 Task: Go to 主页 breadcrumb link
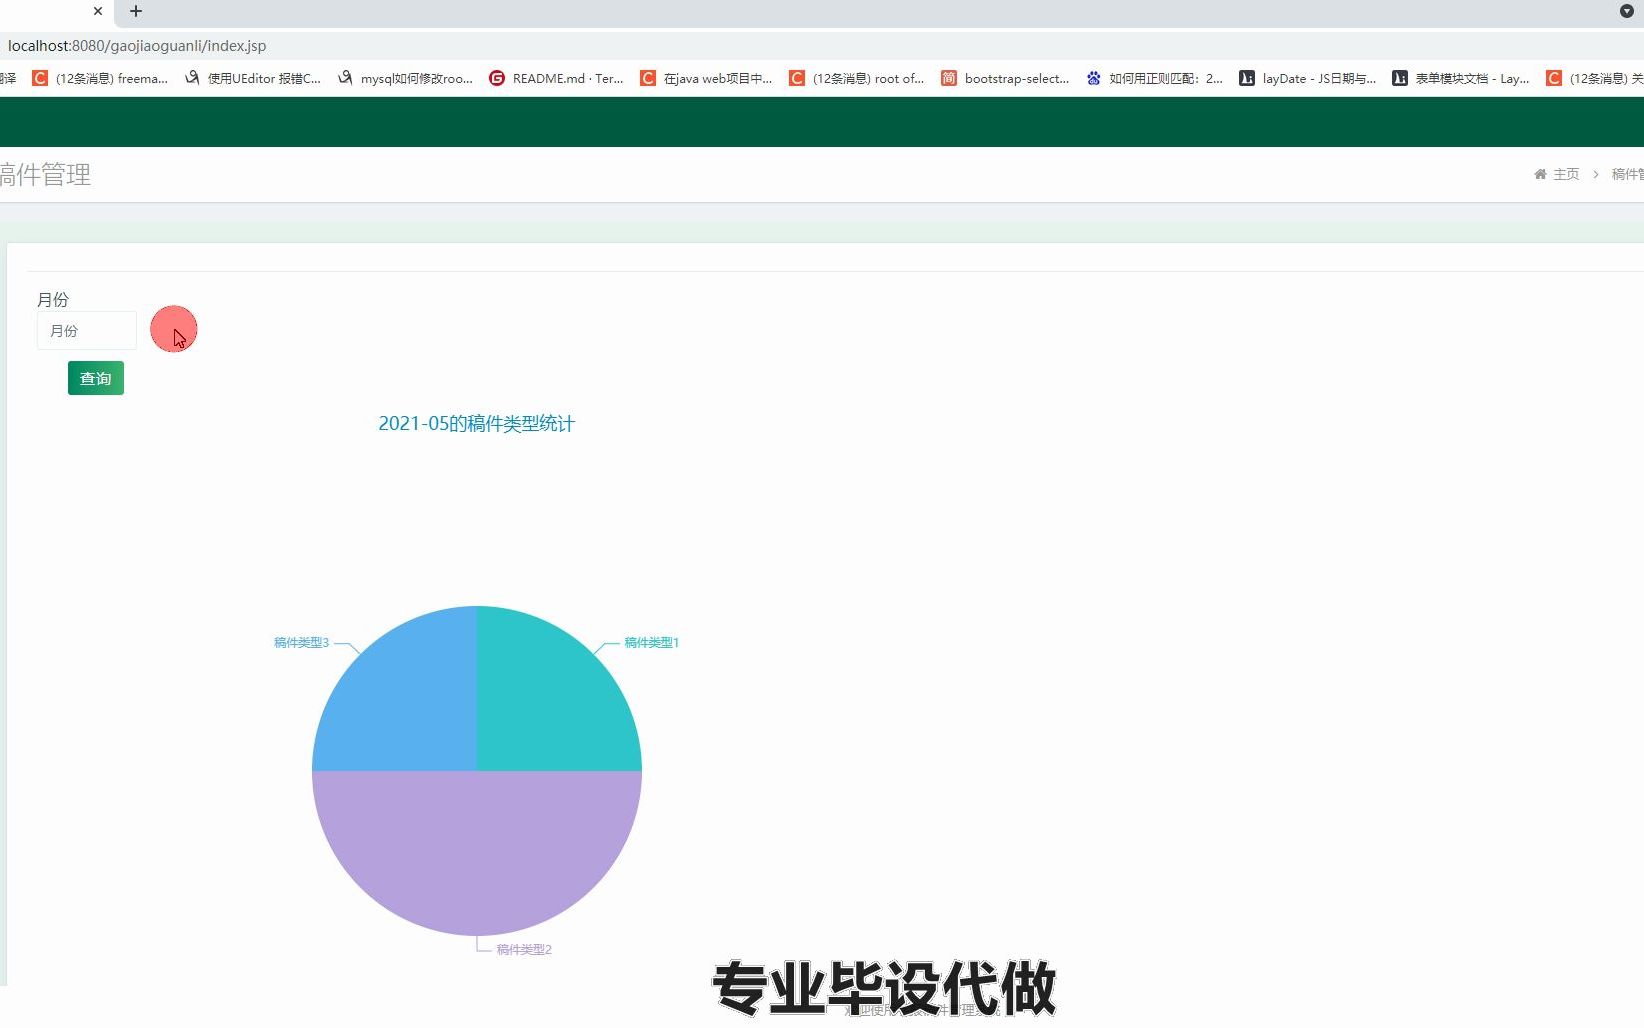click(1566, 174)
